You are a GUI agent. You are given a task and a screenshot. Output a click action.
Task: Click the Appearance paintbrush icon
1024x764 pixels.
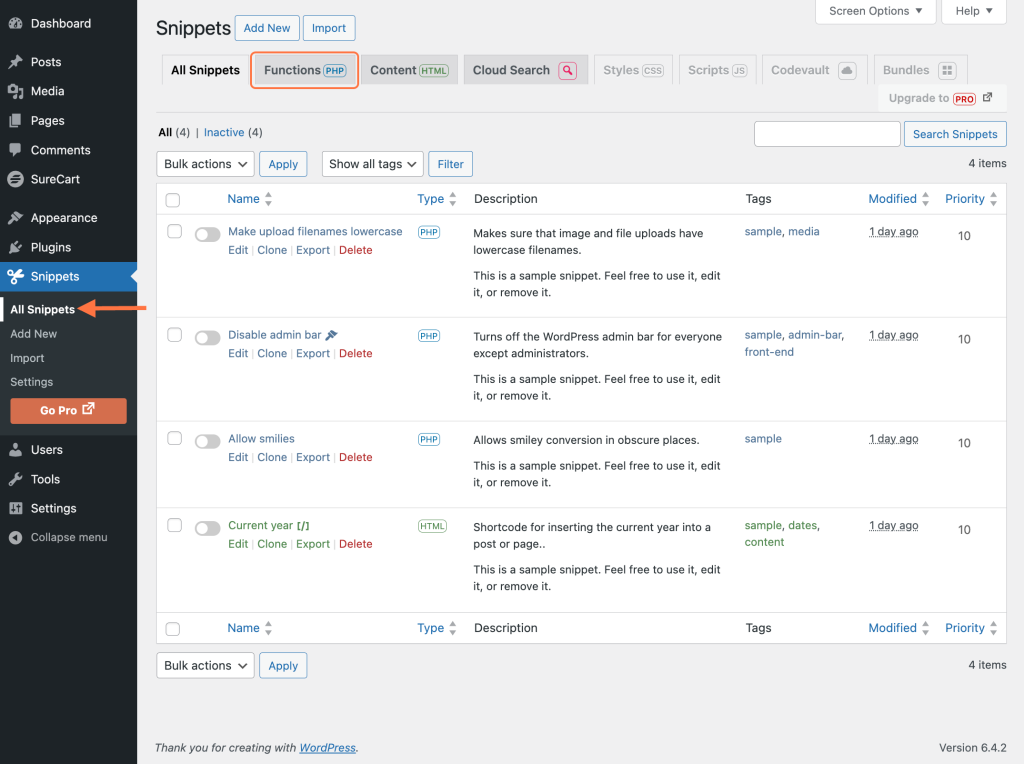[15, 218]
